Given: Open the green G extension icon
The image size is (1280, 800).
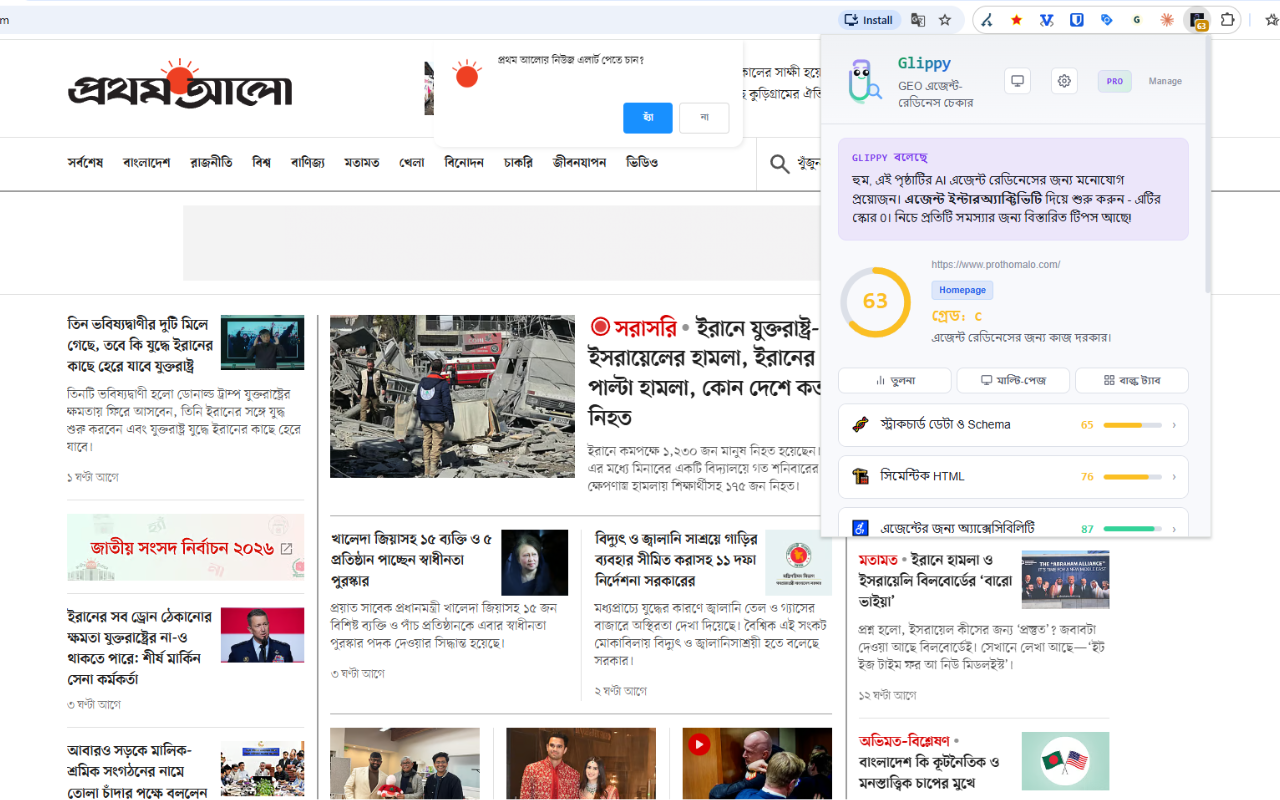Looking at the screenshot, I should coord(1137,20).
